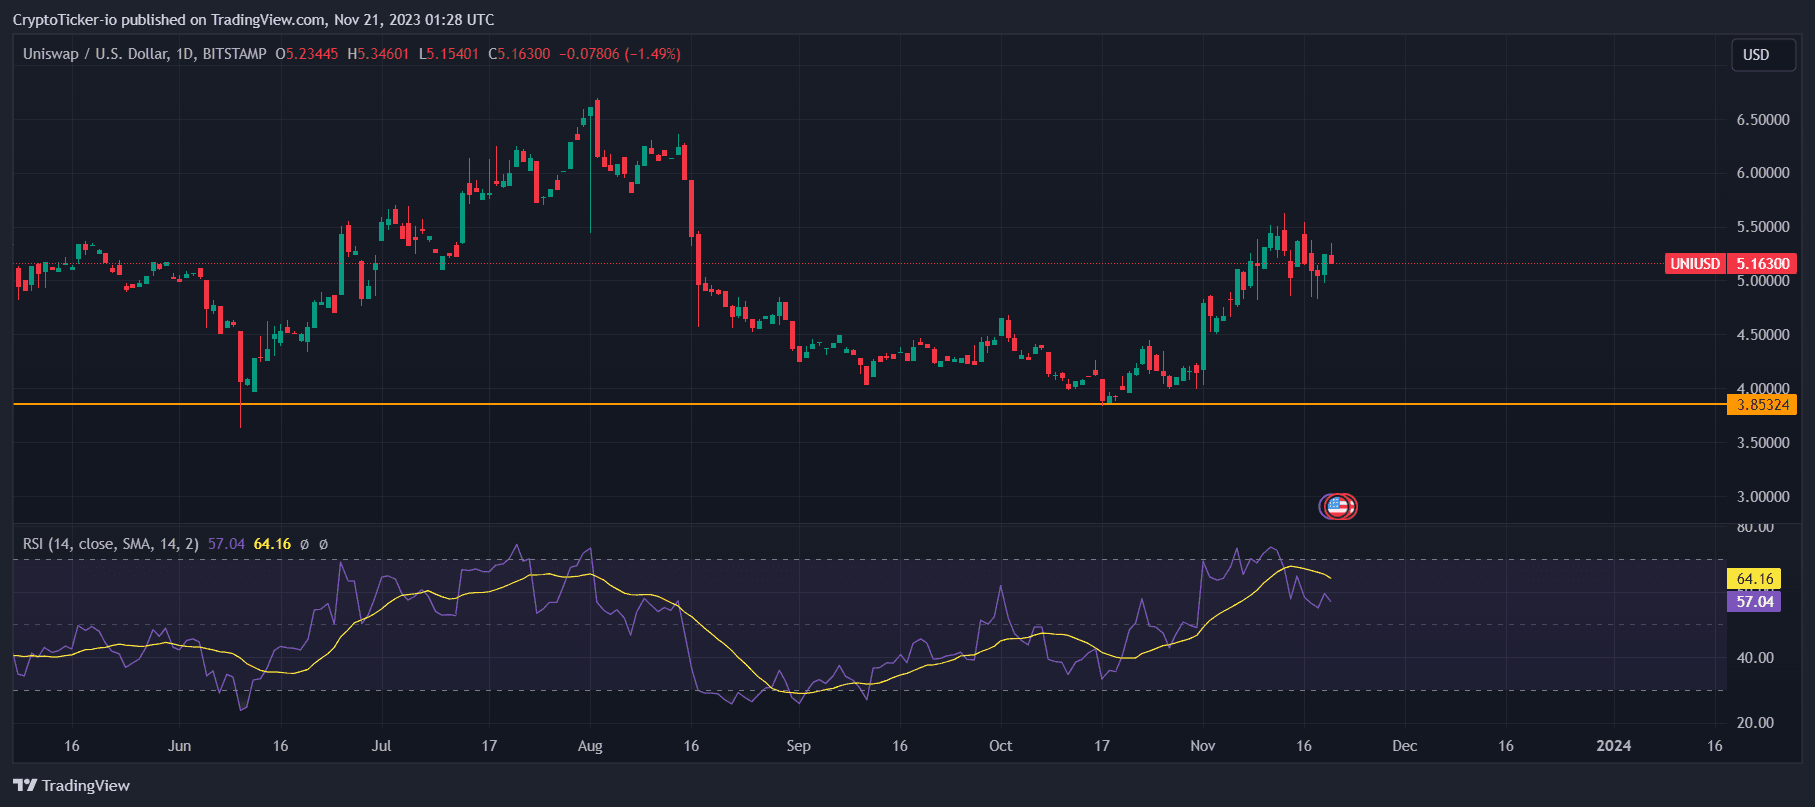Image resolution: width=1815 pixels, height=807 pixels.
Task: Click the 3.00000 price axis label
Action: coord(1762,497)
